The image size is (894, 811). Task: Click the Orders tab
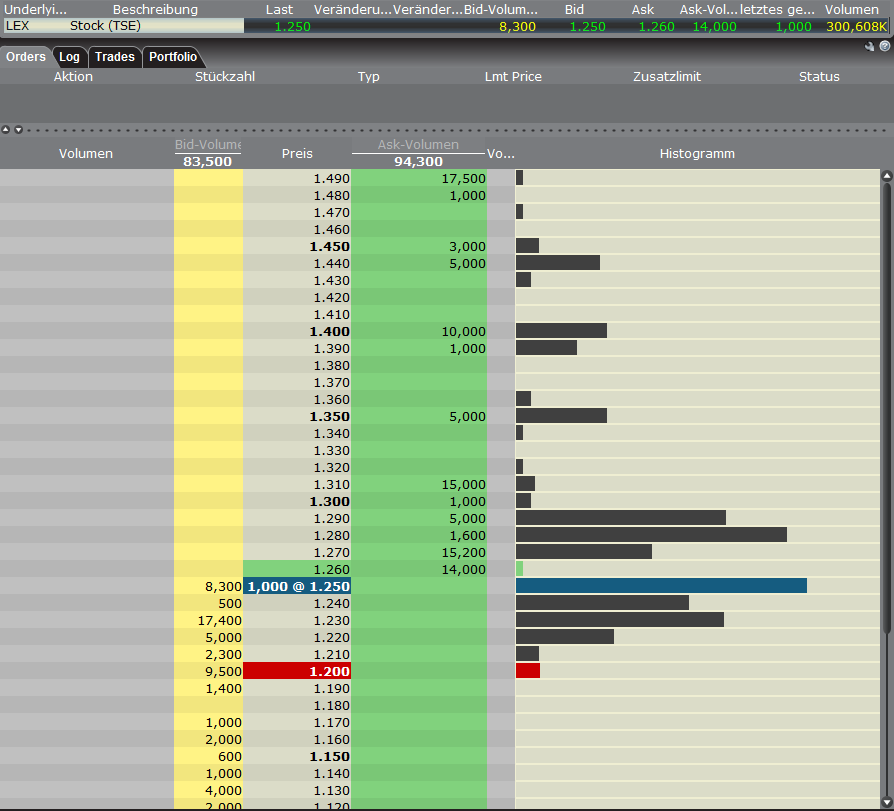click(x=26, y=57)
